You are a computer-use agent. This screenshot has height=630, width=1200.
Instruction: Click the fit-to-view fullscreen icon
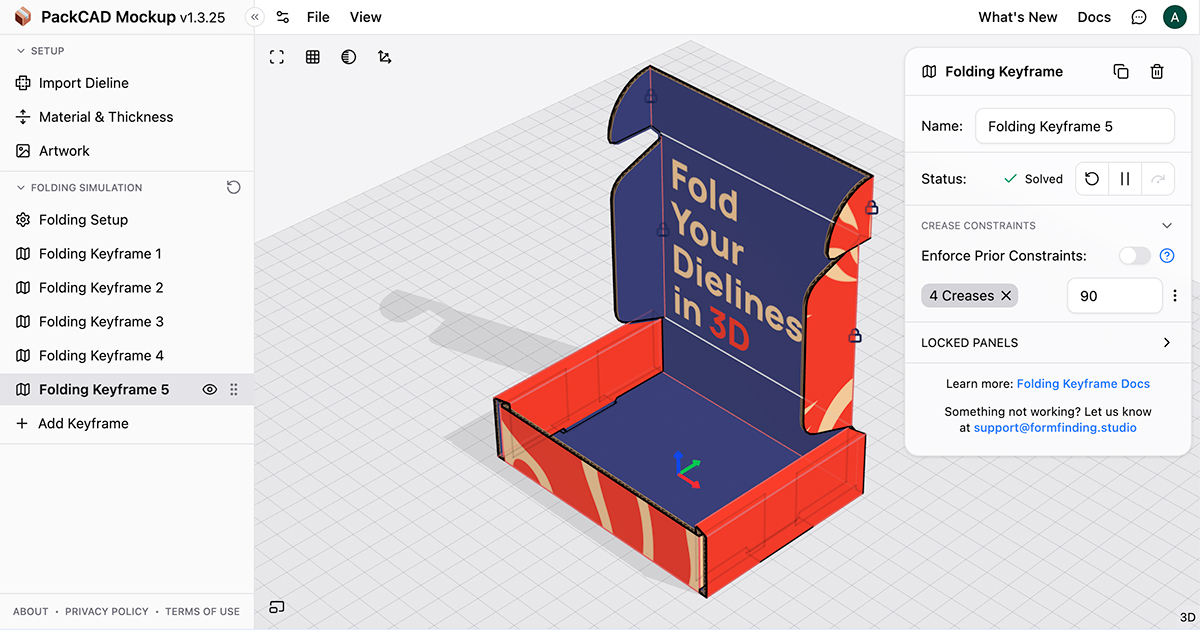277,57
